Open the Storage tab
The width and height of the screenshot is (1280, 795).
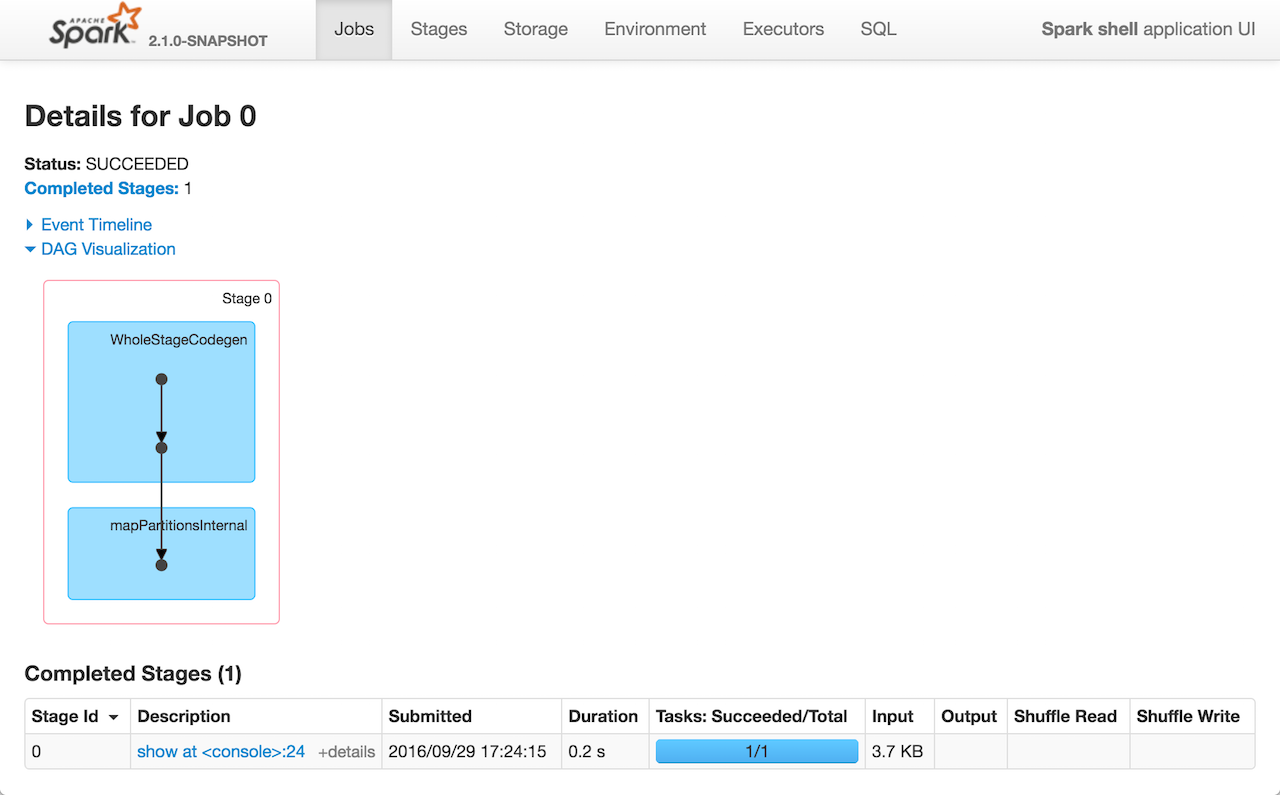click(535, 29)
